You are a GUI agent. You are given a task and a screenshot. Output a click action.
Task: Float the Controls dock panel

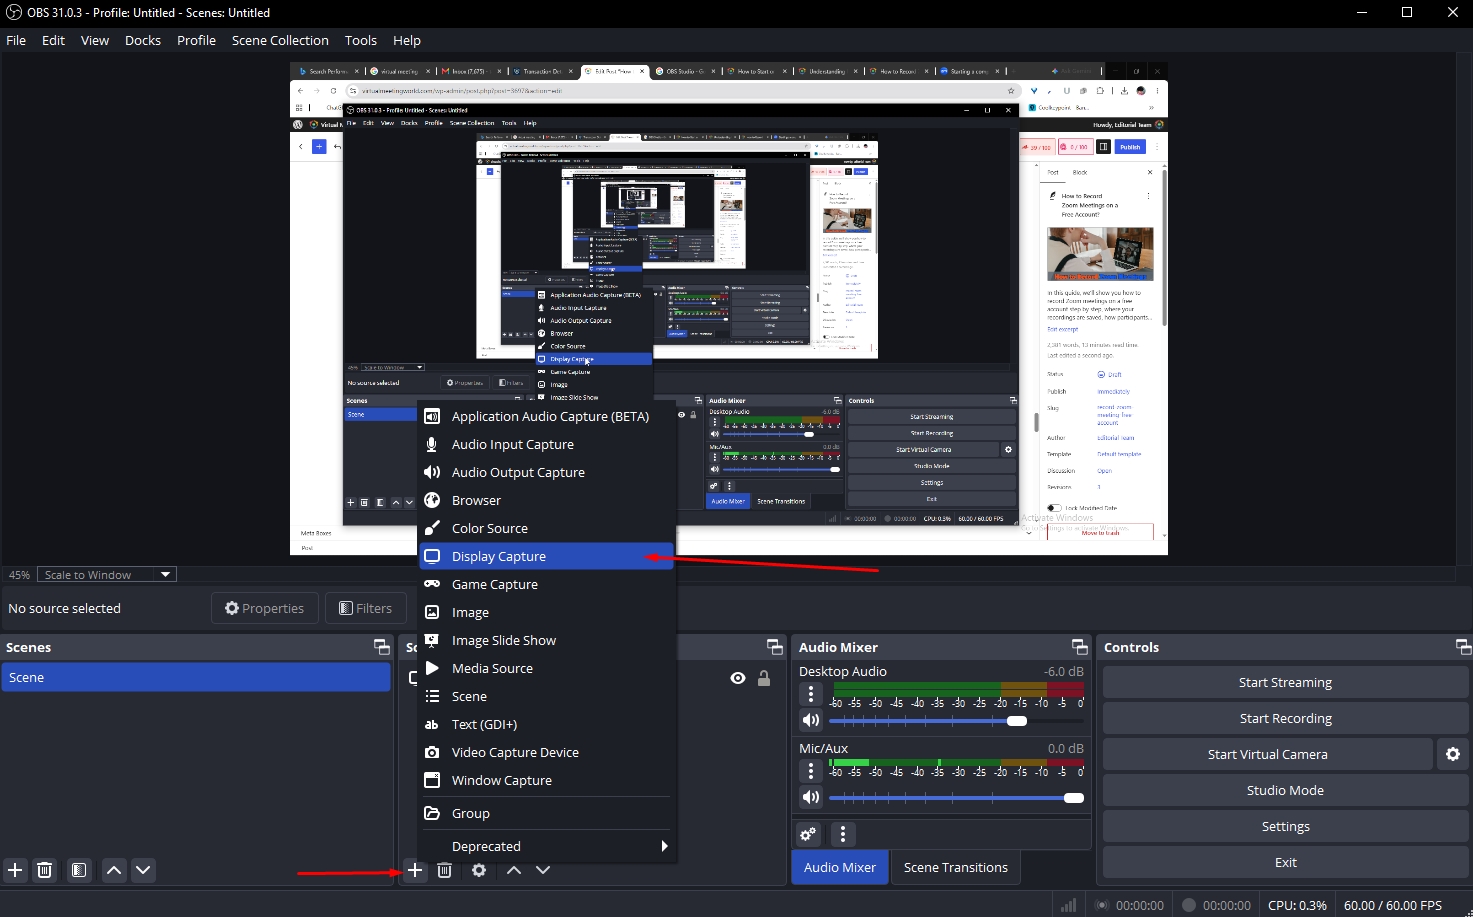tap(1463, 647)
